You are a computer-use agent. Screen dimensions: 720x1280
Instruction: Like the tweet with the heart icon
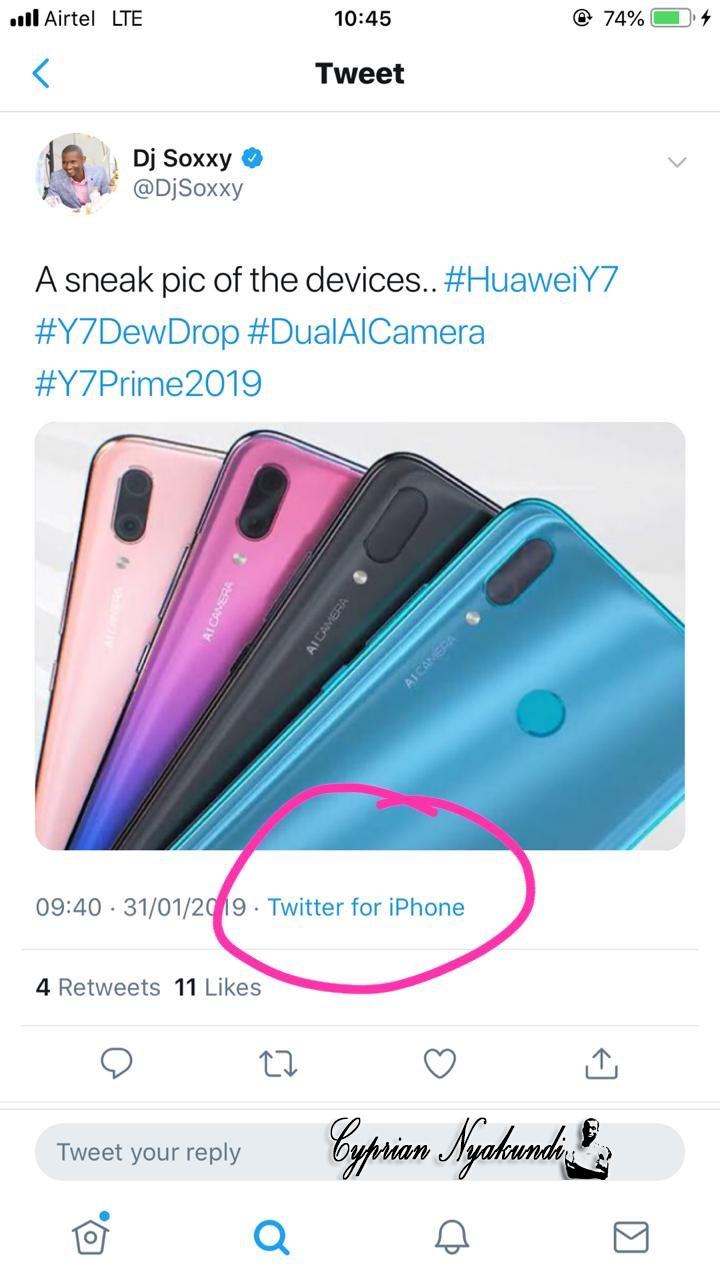coord(440,1064)
